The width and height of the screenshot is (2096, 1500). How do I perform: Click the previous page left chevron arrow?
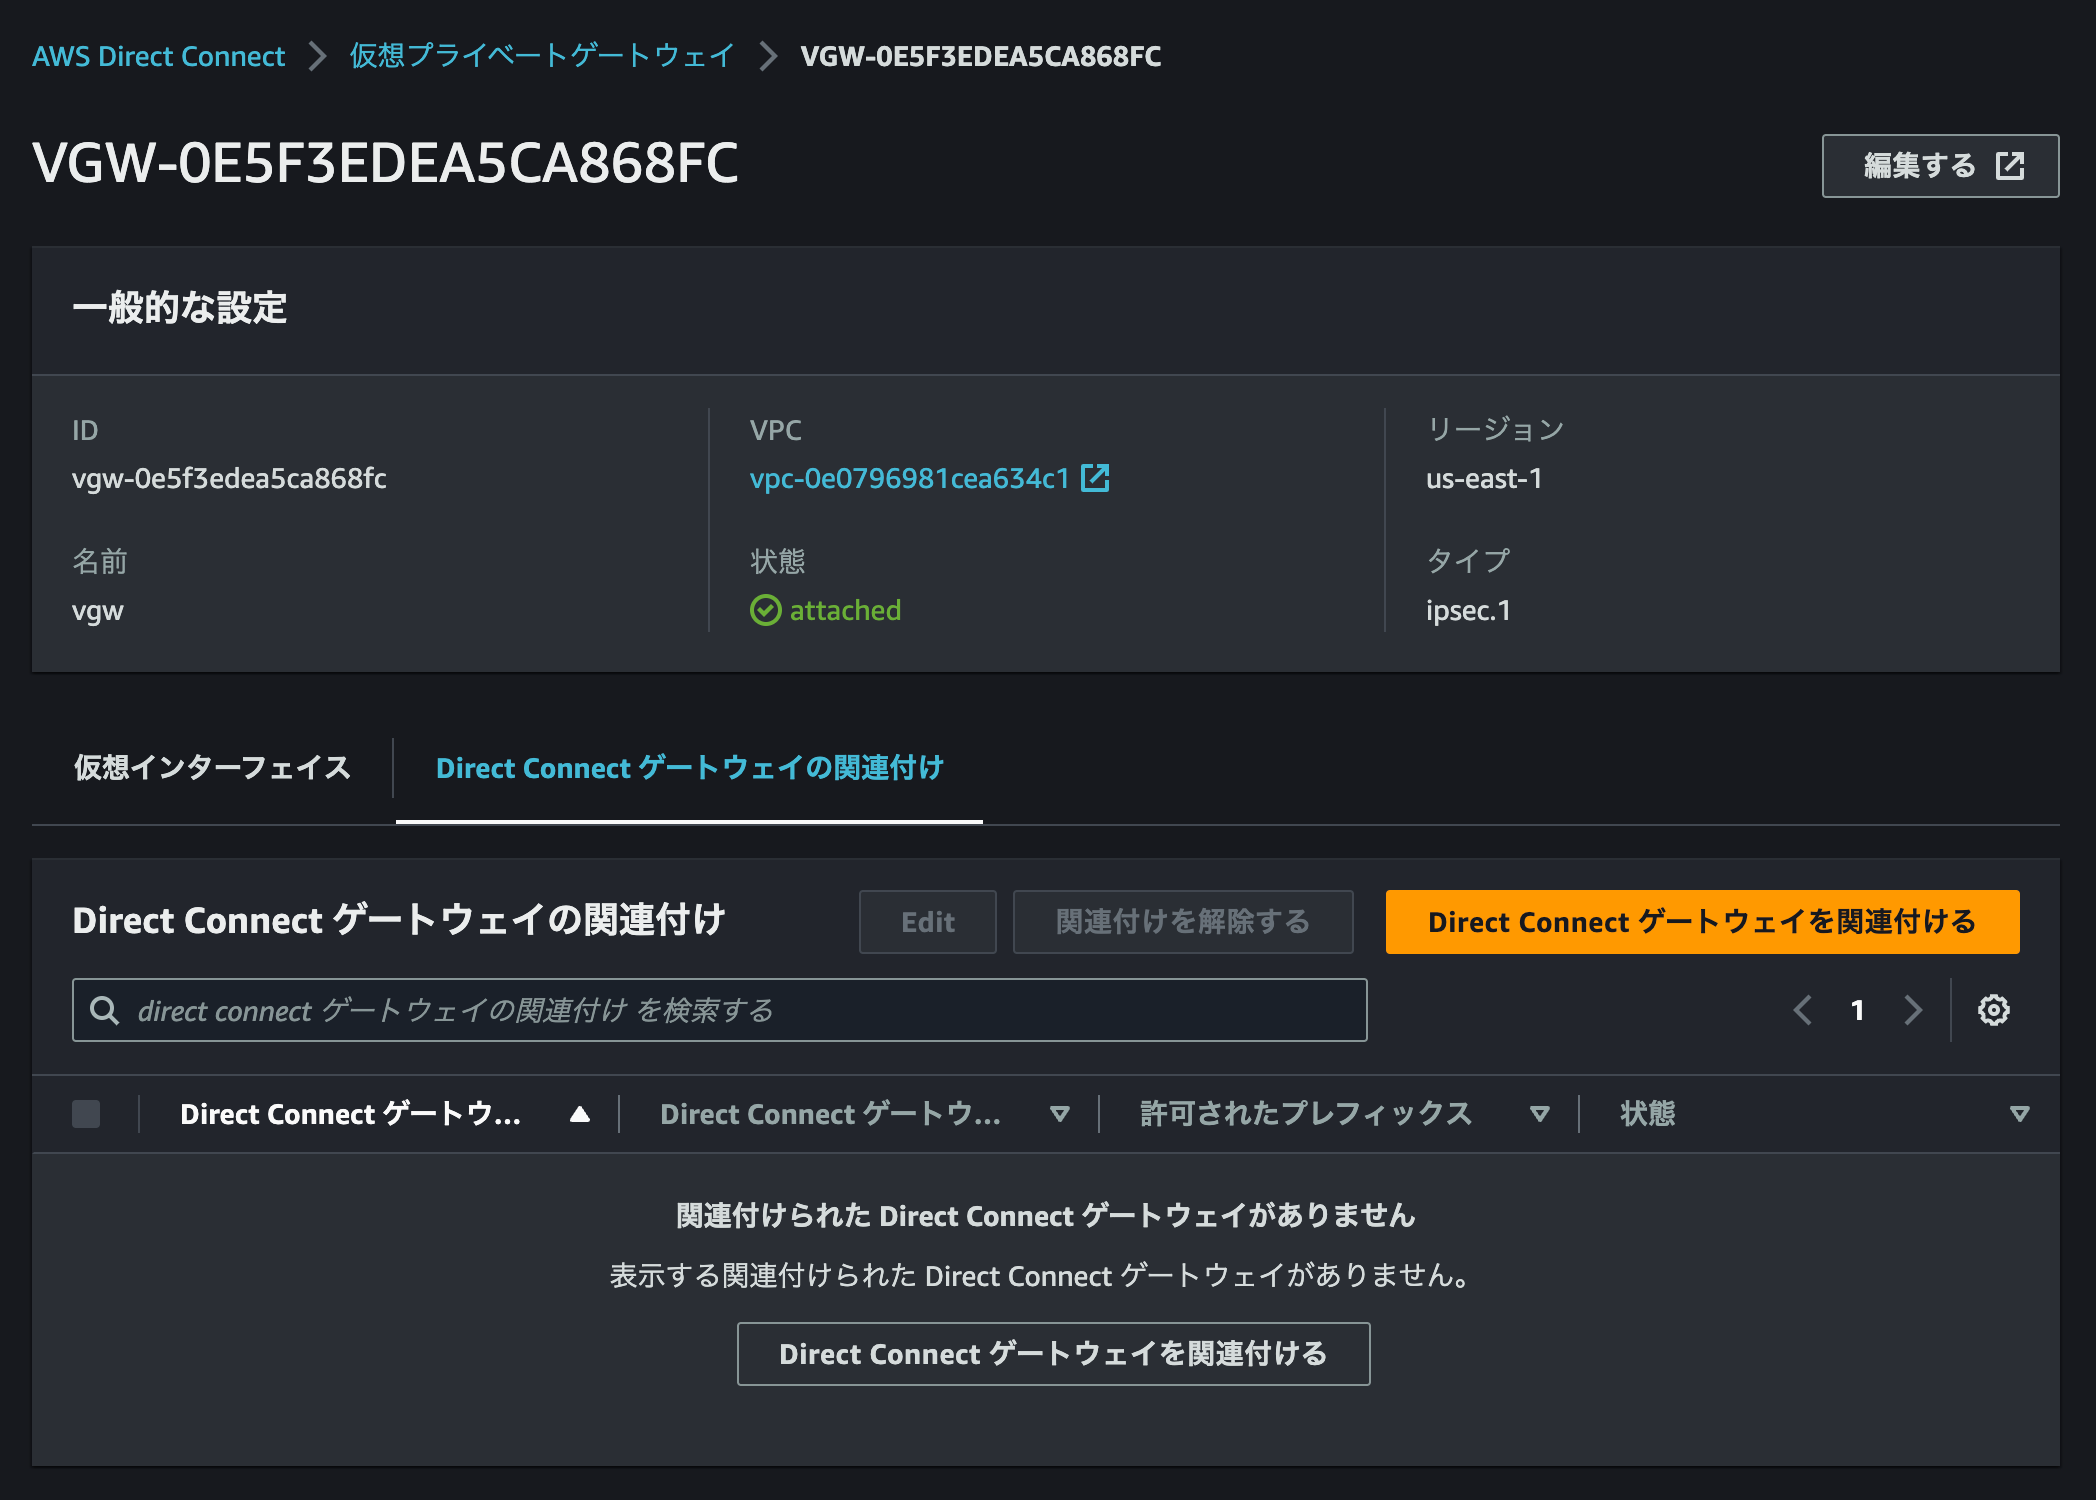[1802, 1010]
